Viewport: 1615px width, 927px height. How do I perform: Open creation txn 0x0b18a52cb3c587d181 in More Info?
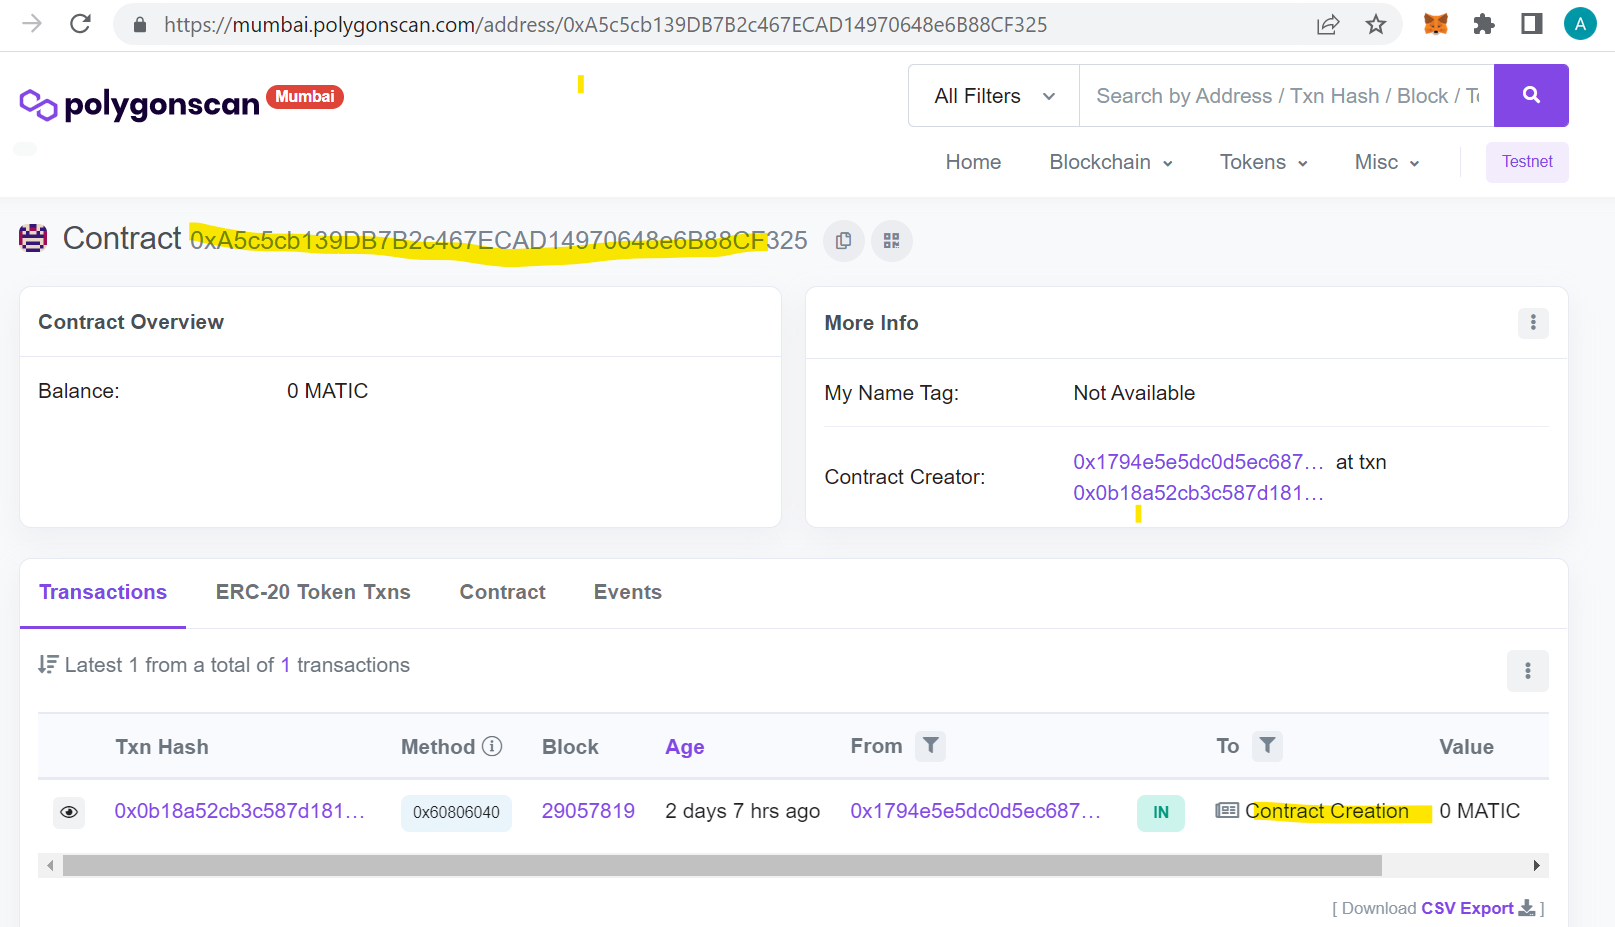point(1198,493)
